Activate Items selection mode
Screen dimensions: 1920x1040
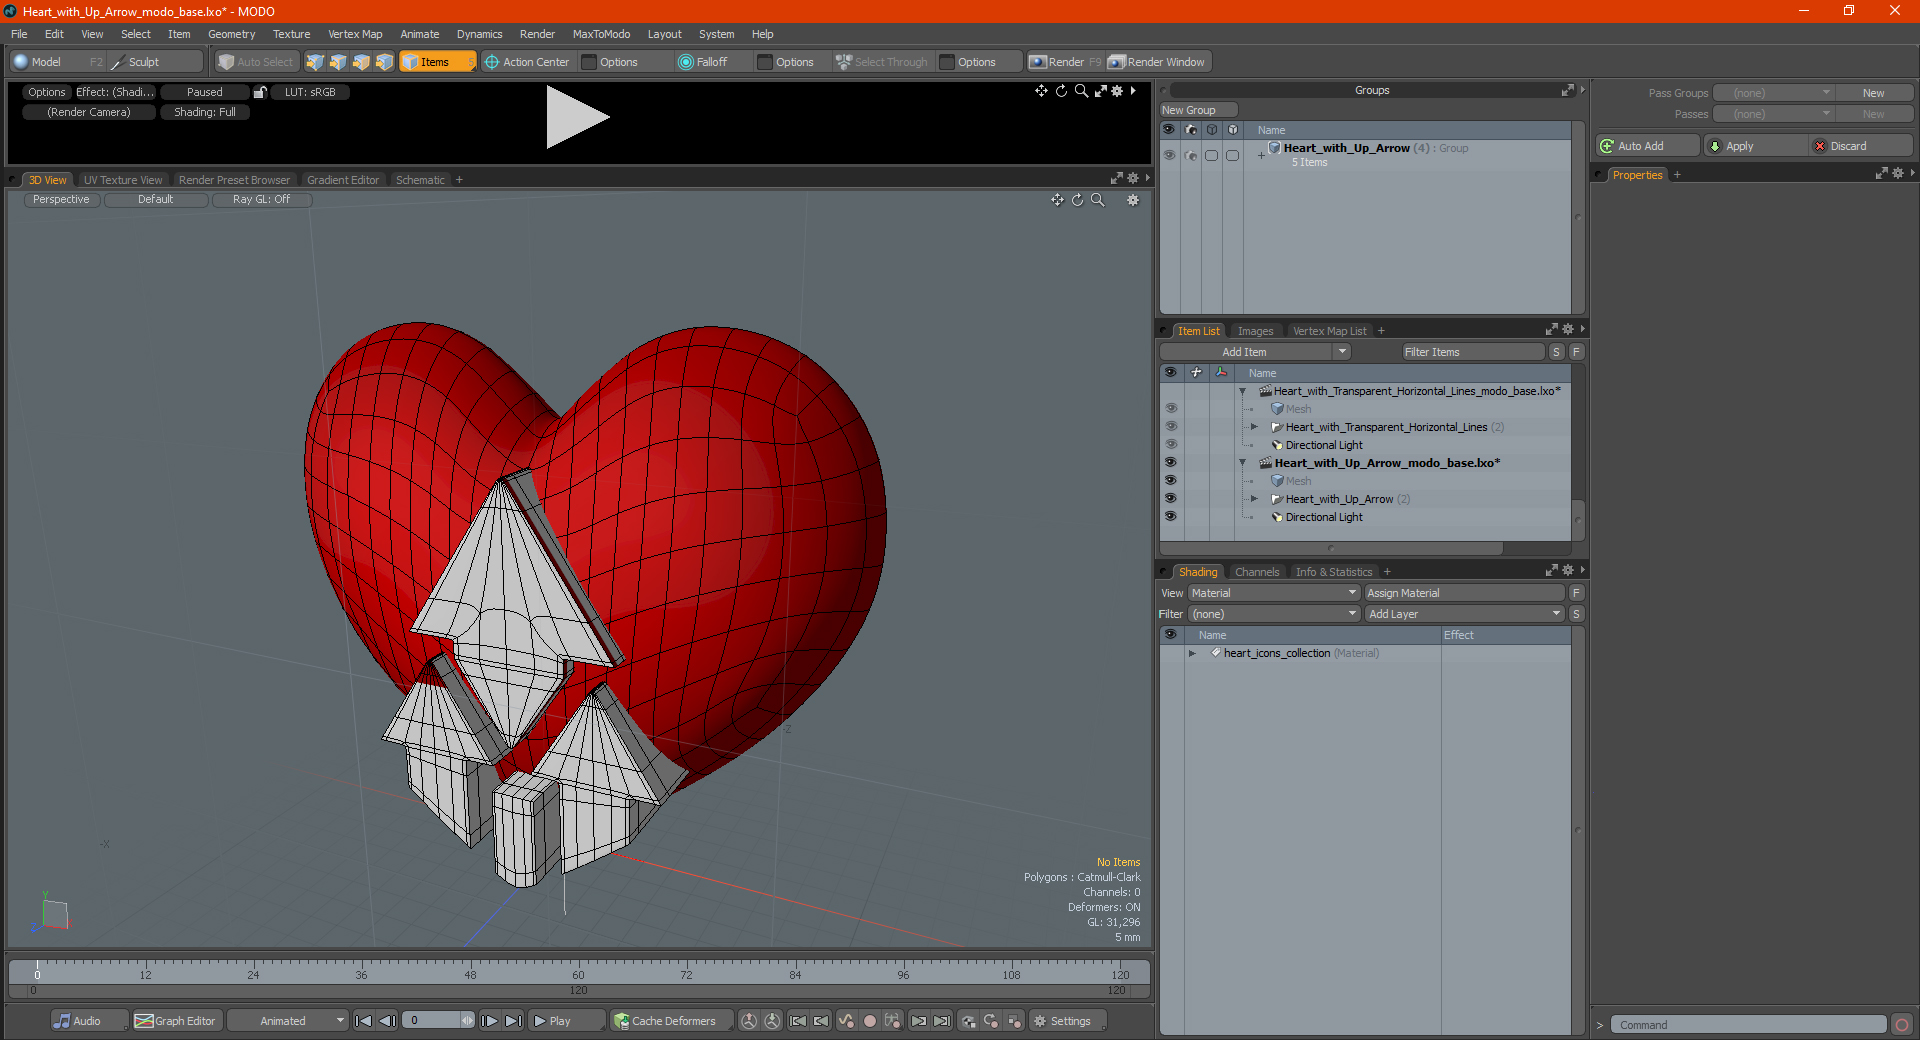(x=437, y=62)
